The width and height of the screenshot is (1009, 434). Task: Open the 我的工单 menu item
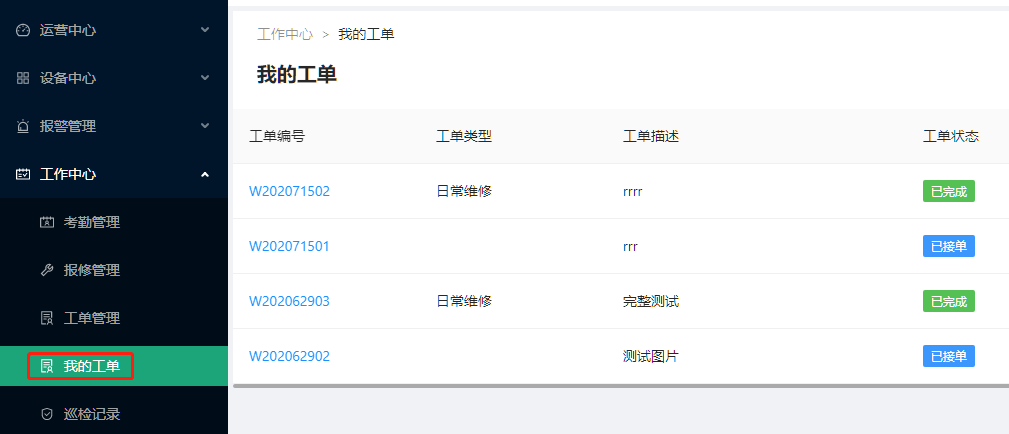[91, 366]
